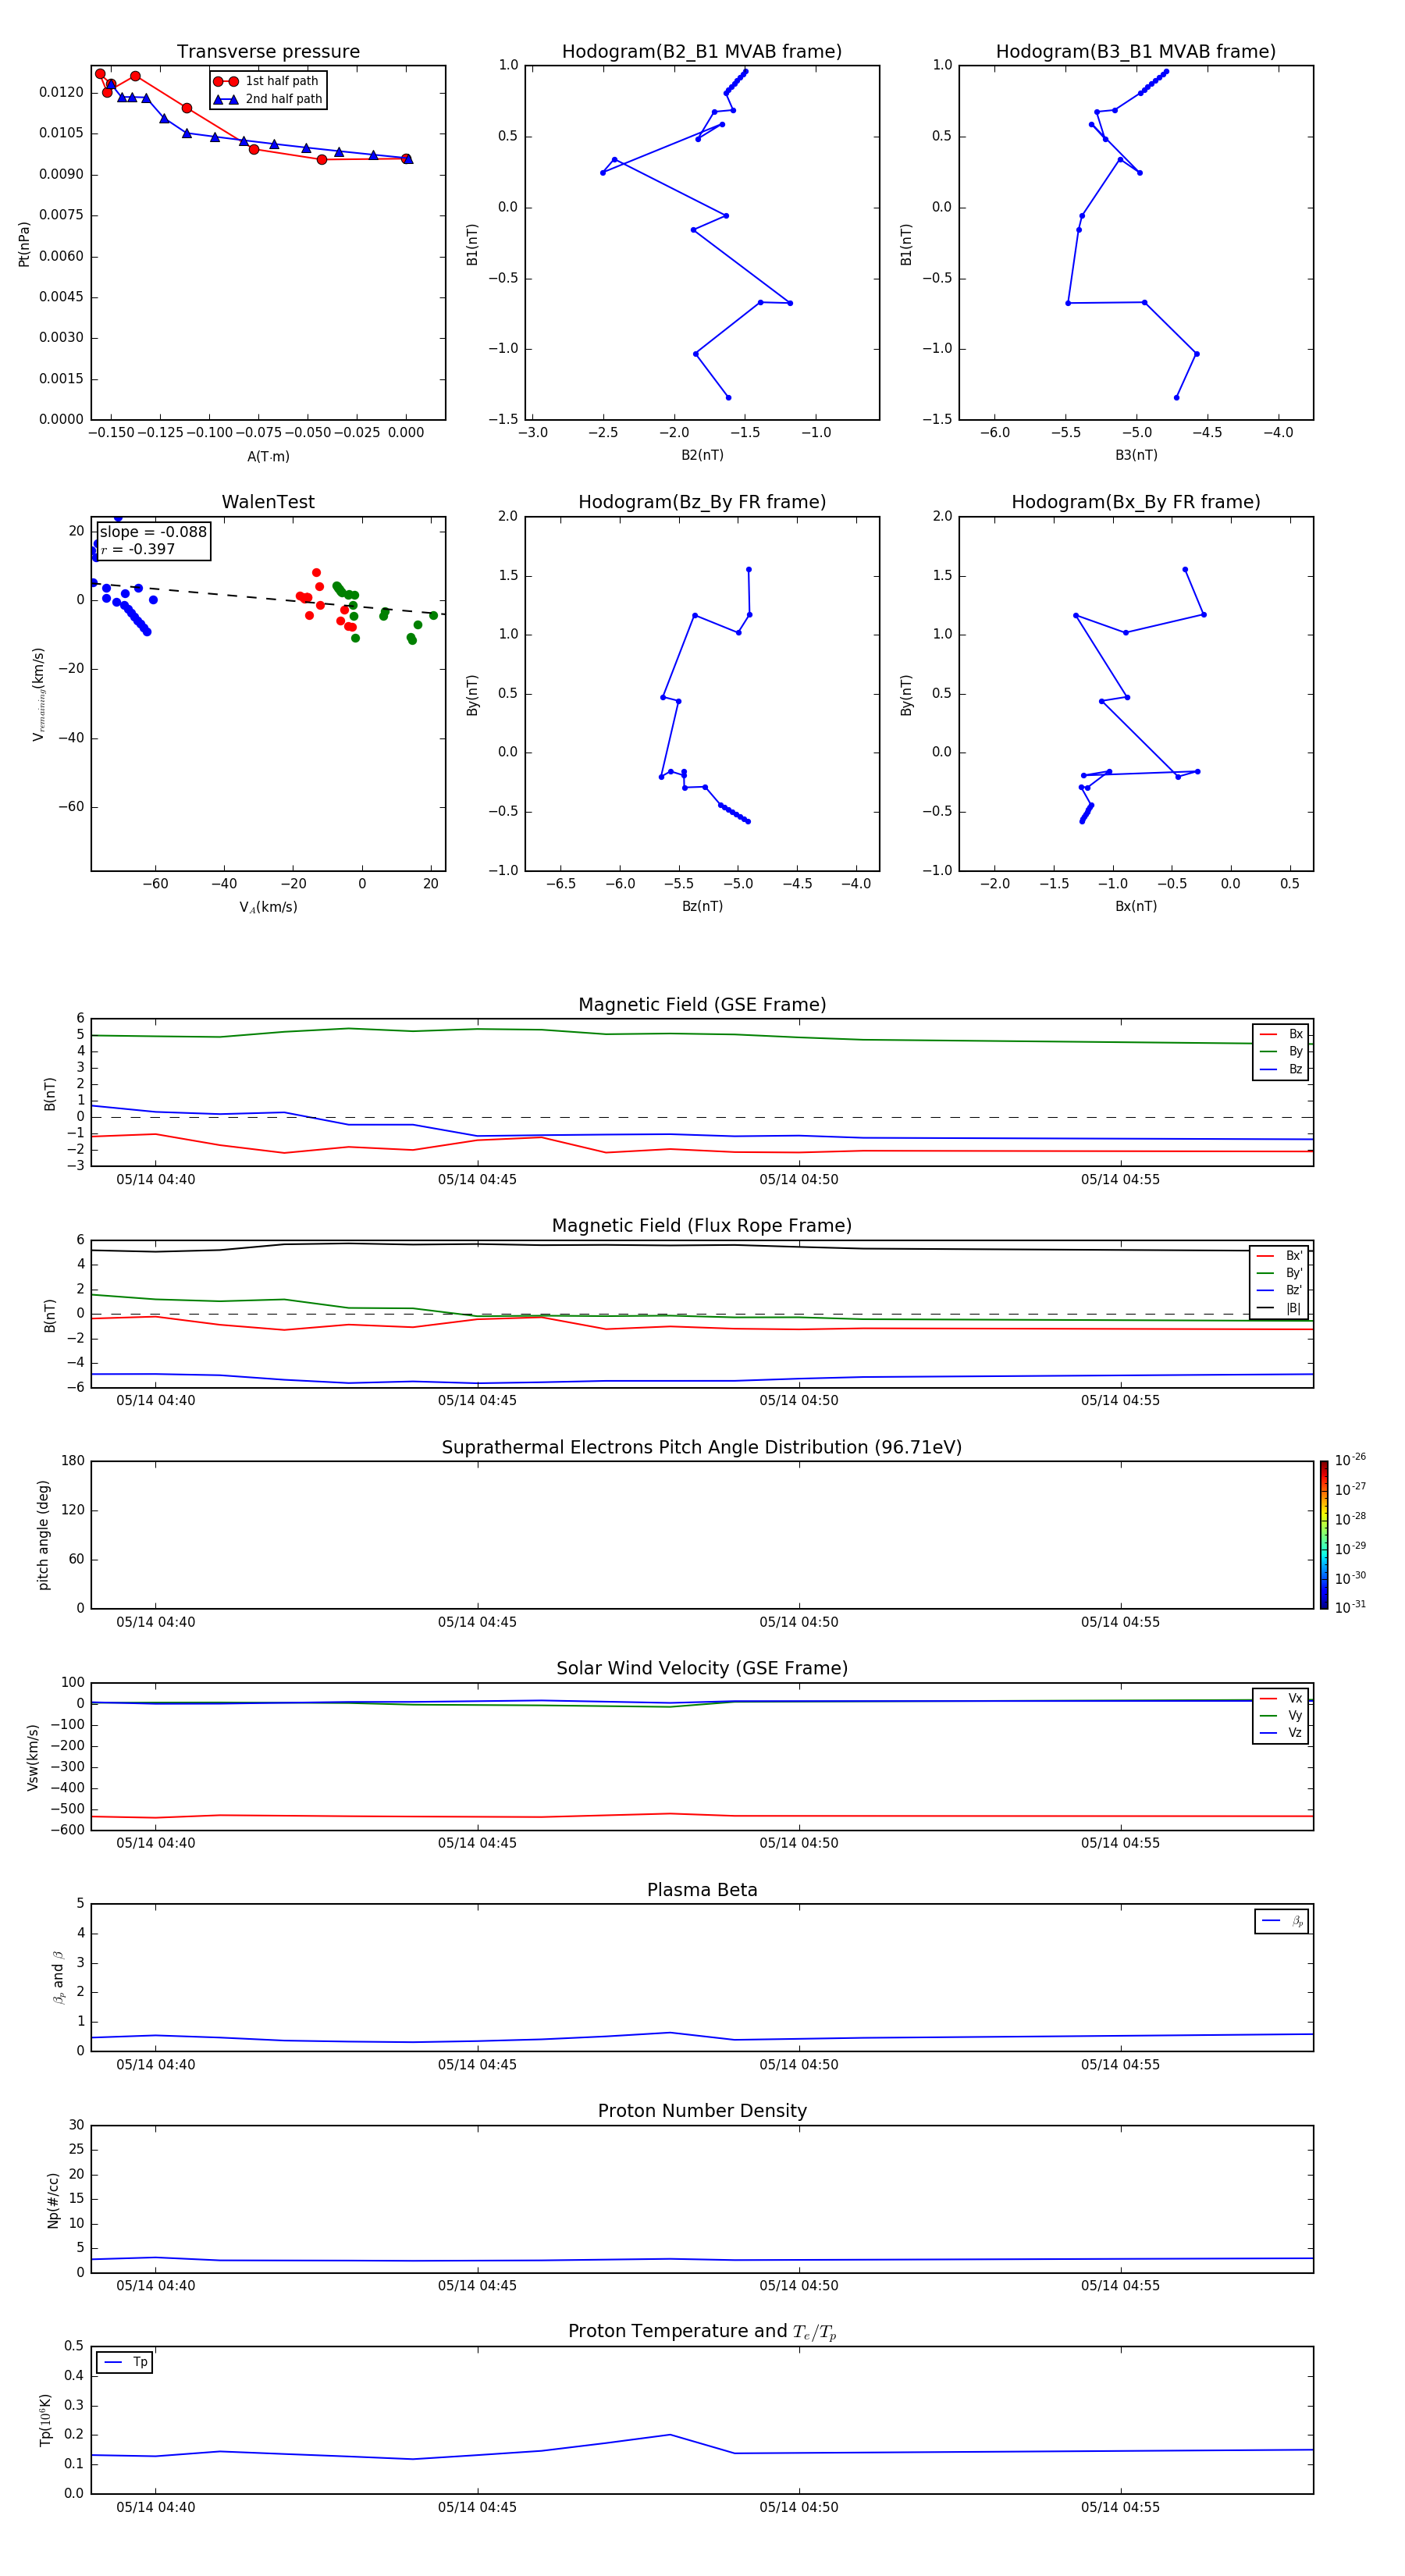The height and width of the screenshot is (2576, 1405).
Task: Click '05/14 04:55' tick on GSE magnetic field plot
Action: (1120, 1180)
